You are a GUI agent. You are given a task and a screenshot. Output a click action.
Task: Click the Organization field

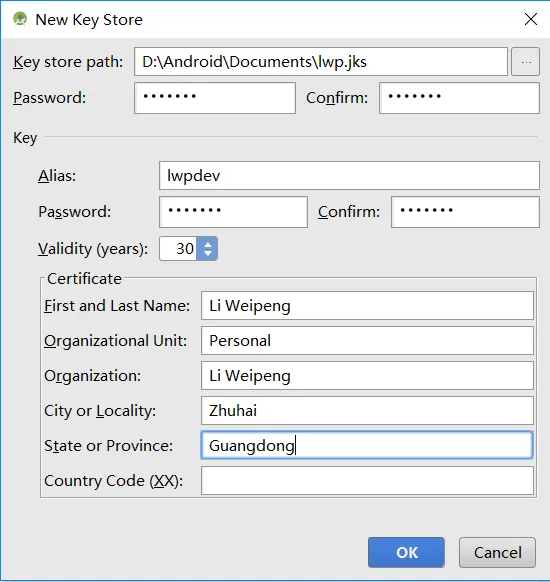point(367,376)
